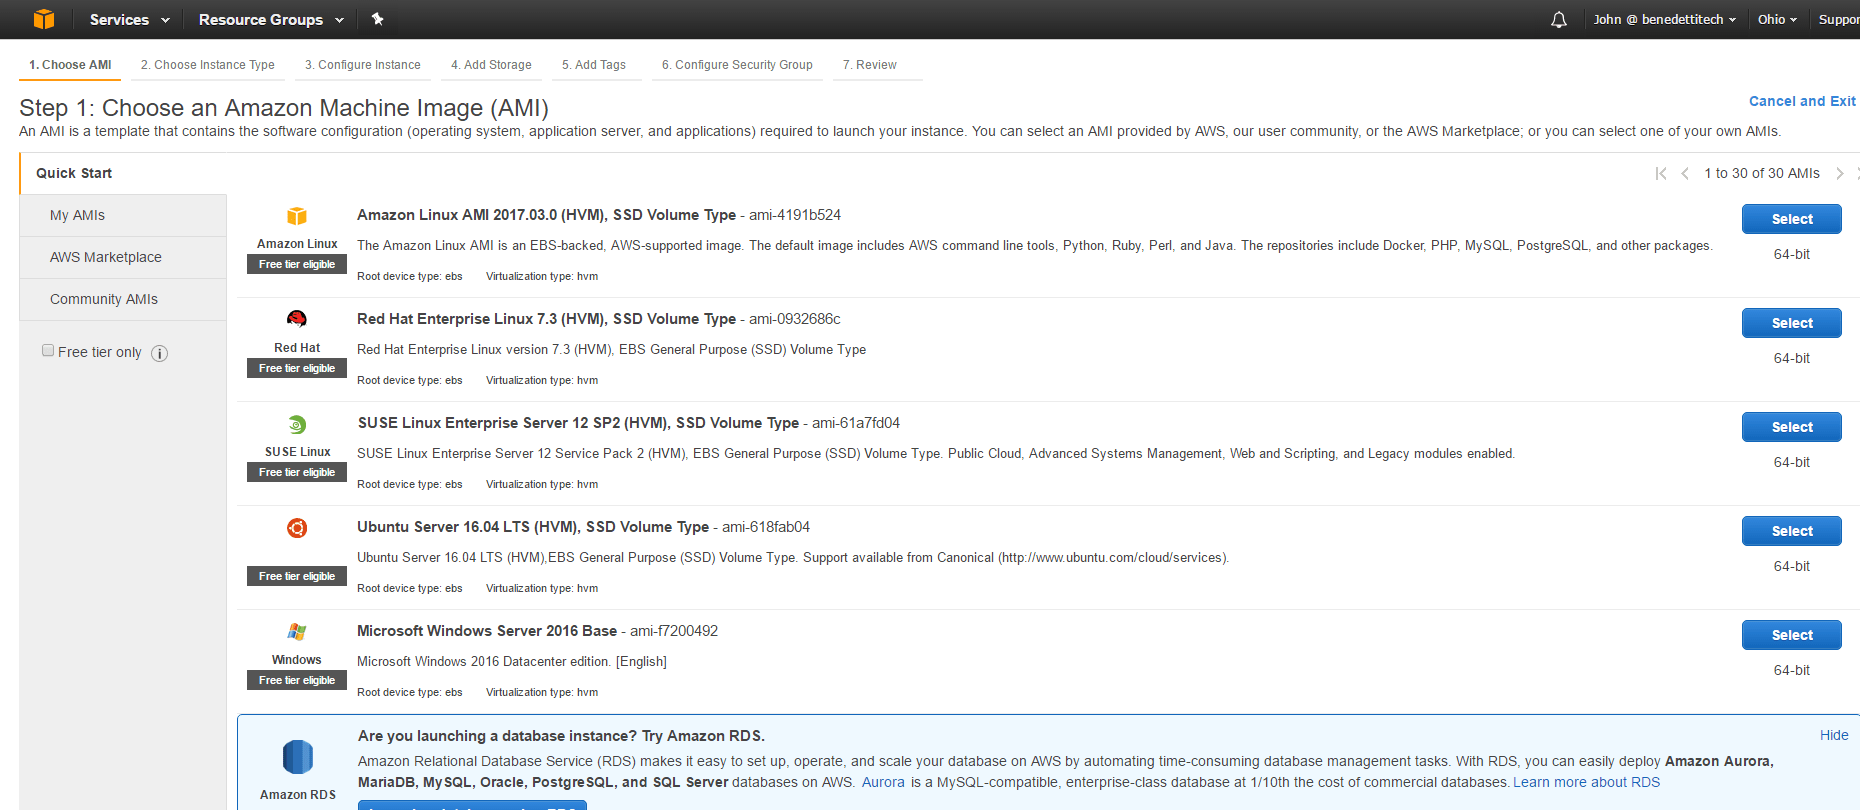Go to first page of AMIs
The width and height of the screenshot is (1860, 810).
(1661, 173)
